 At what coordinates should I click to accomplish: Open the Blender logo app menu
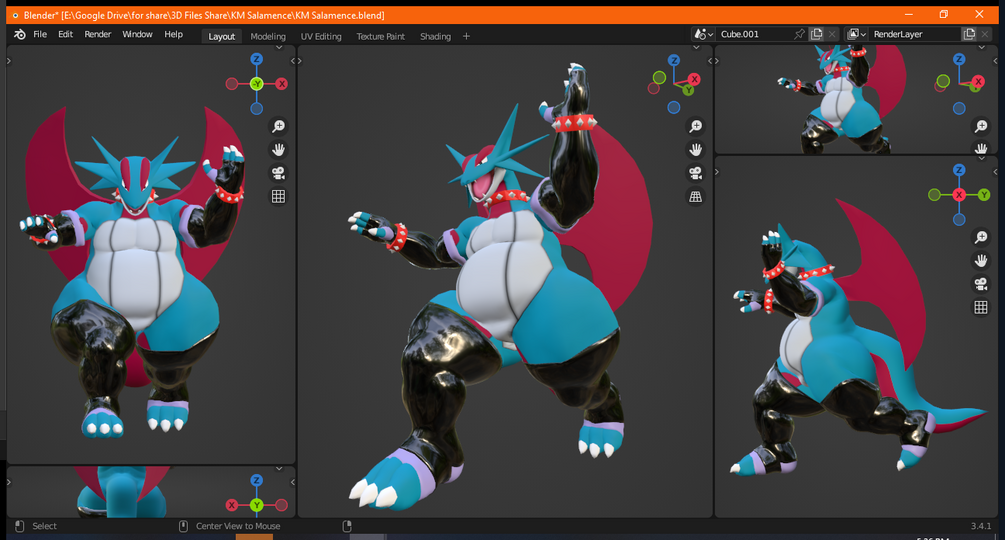(x=20, y=35)
